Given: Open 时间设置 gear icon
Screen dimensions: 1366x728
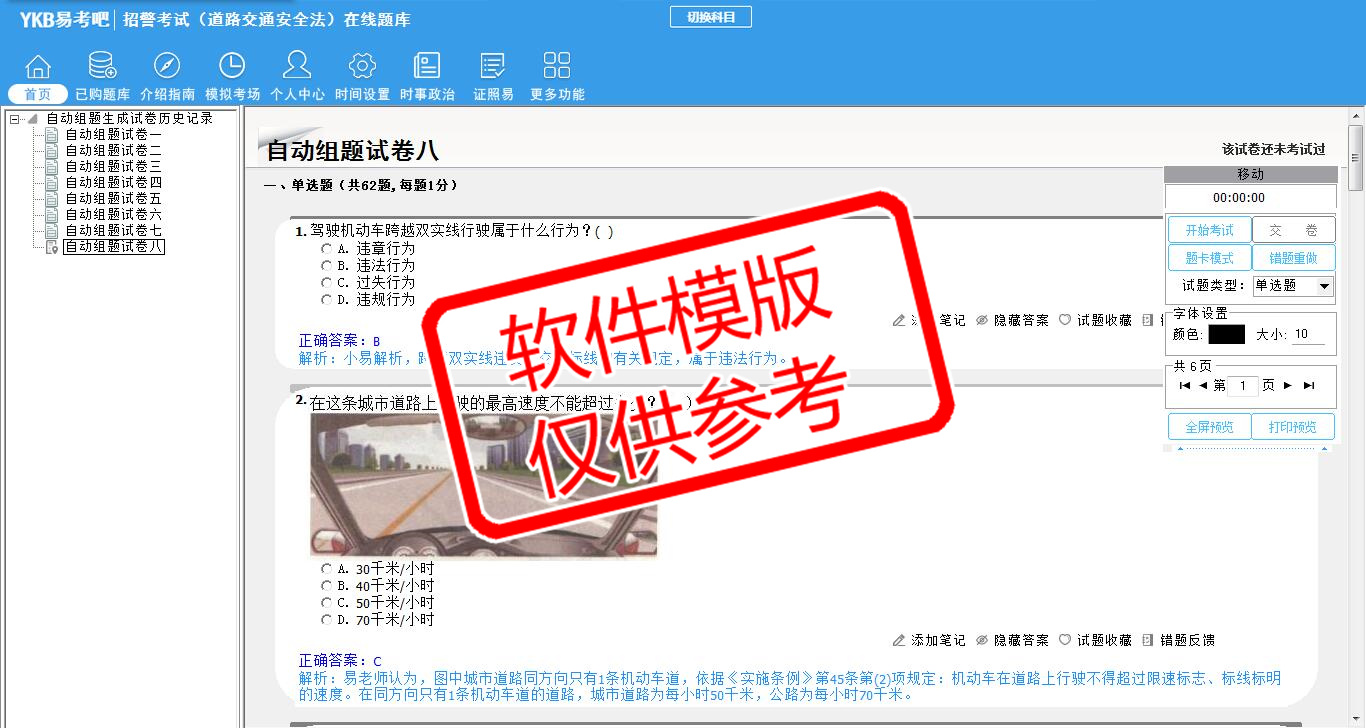Looking at the screenshot, I should tap(362, 67).
